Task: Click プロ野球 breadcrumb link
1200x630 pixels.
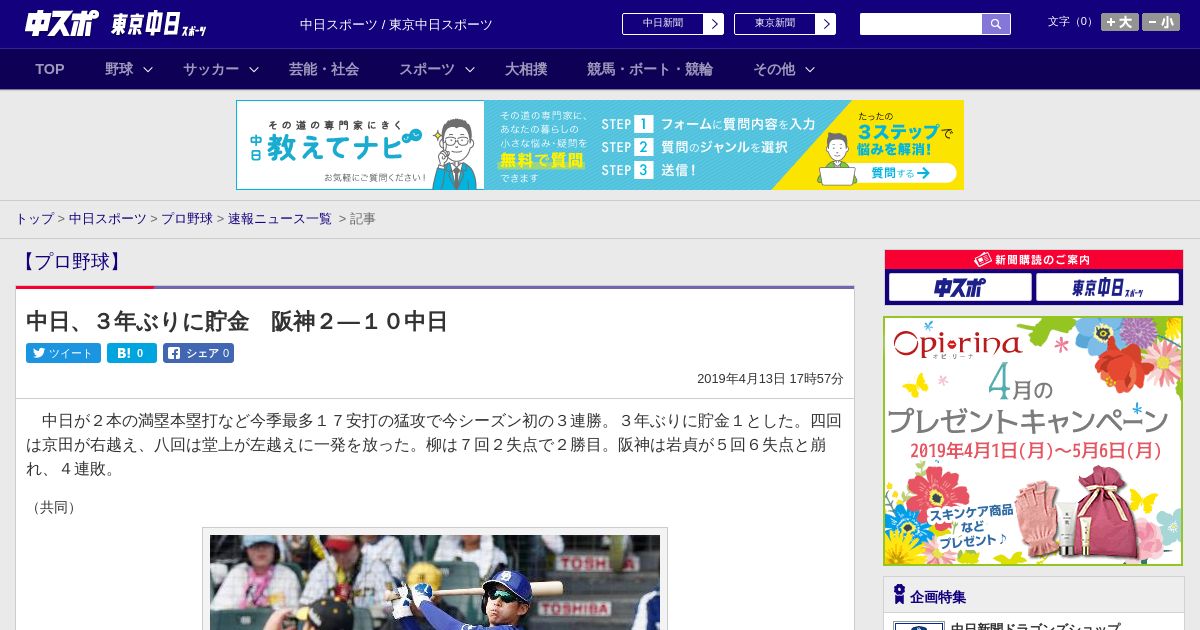Action: (x=187, y=218)
